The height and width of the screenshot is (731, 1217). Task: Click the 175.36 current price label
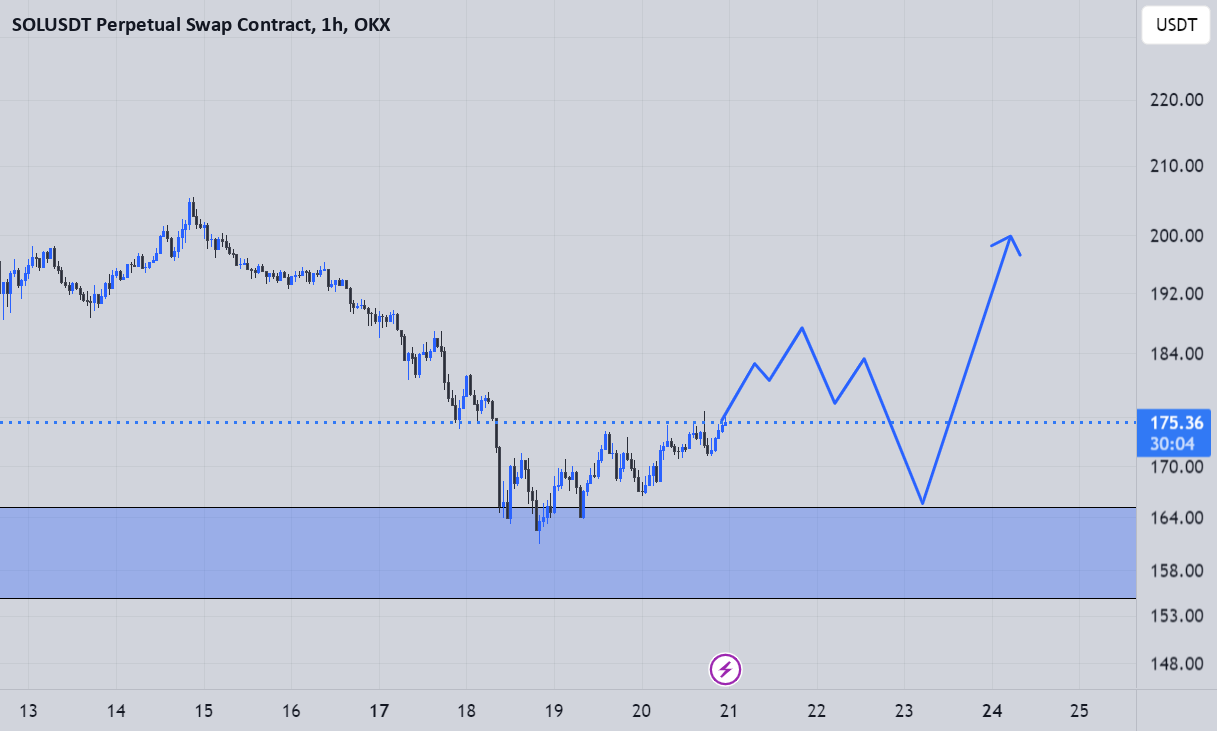[x=1177, y=423]
